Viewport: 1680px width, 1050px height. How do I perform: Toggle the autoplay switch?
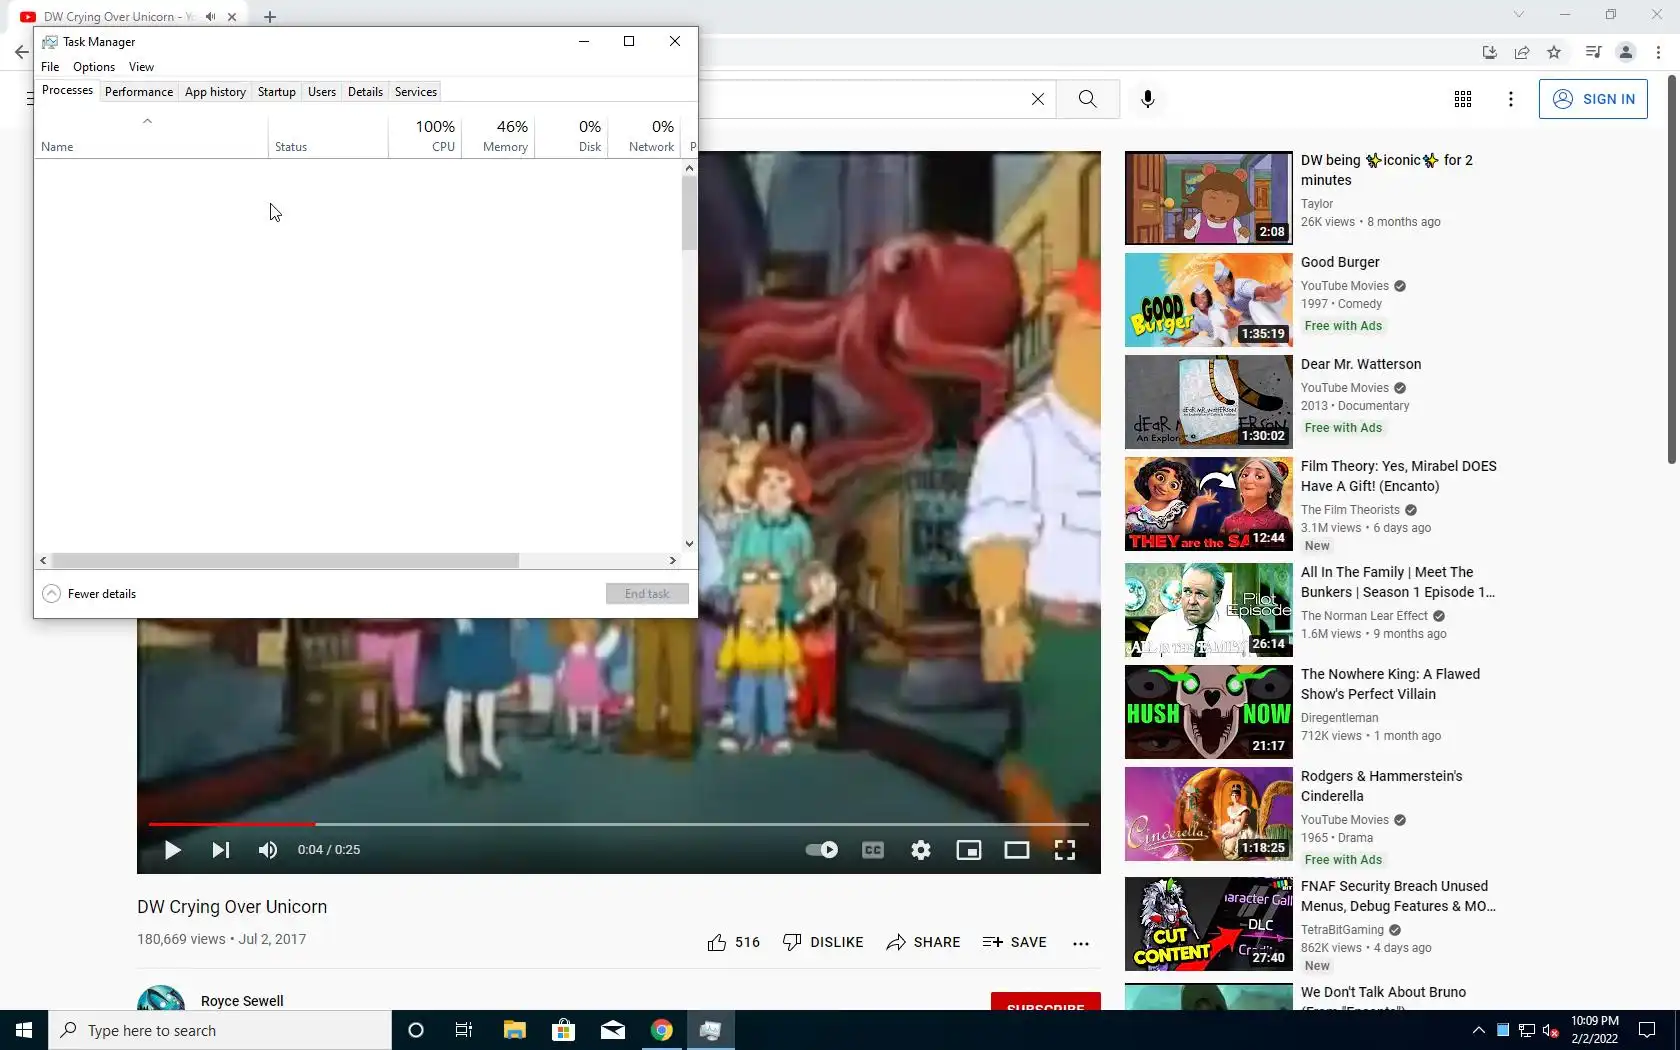tap(822, 850)
